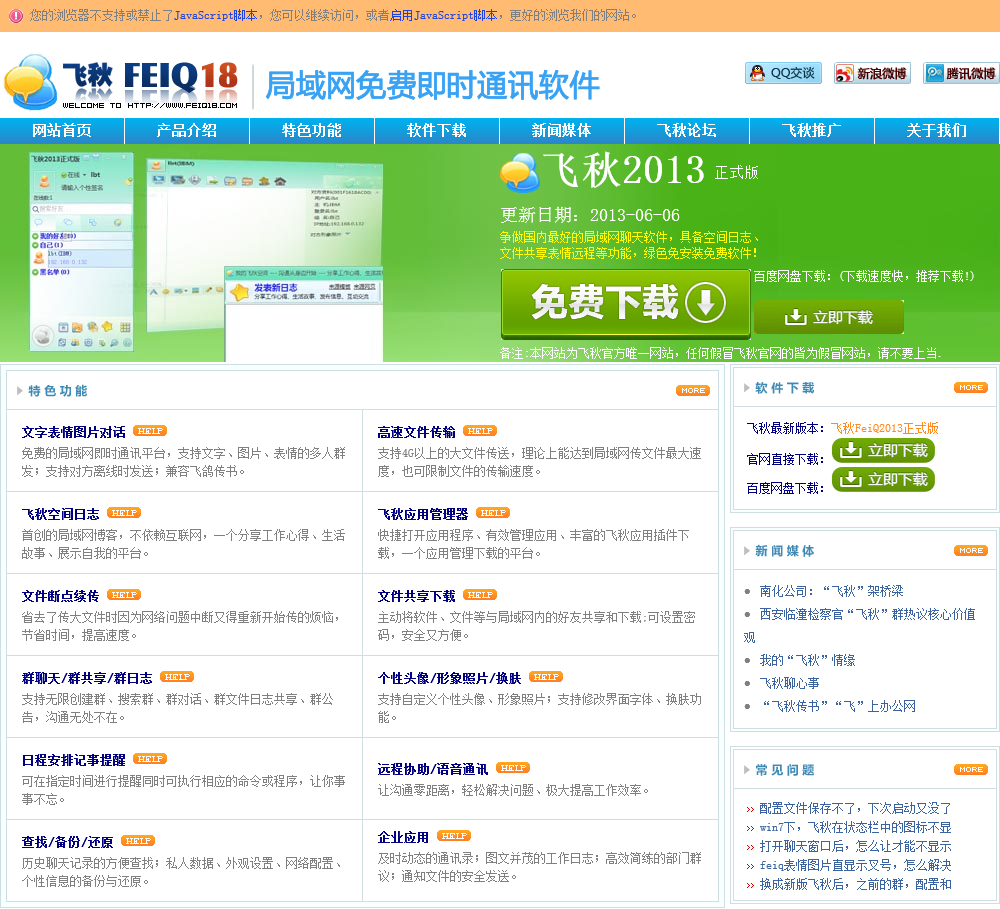Click the HELP badge beside 个性头像/形象照片/换肤

click(546, 677)
